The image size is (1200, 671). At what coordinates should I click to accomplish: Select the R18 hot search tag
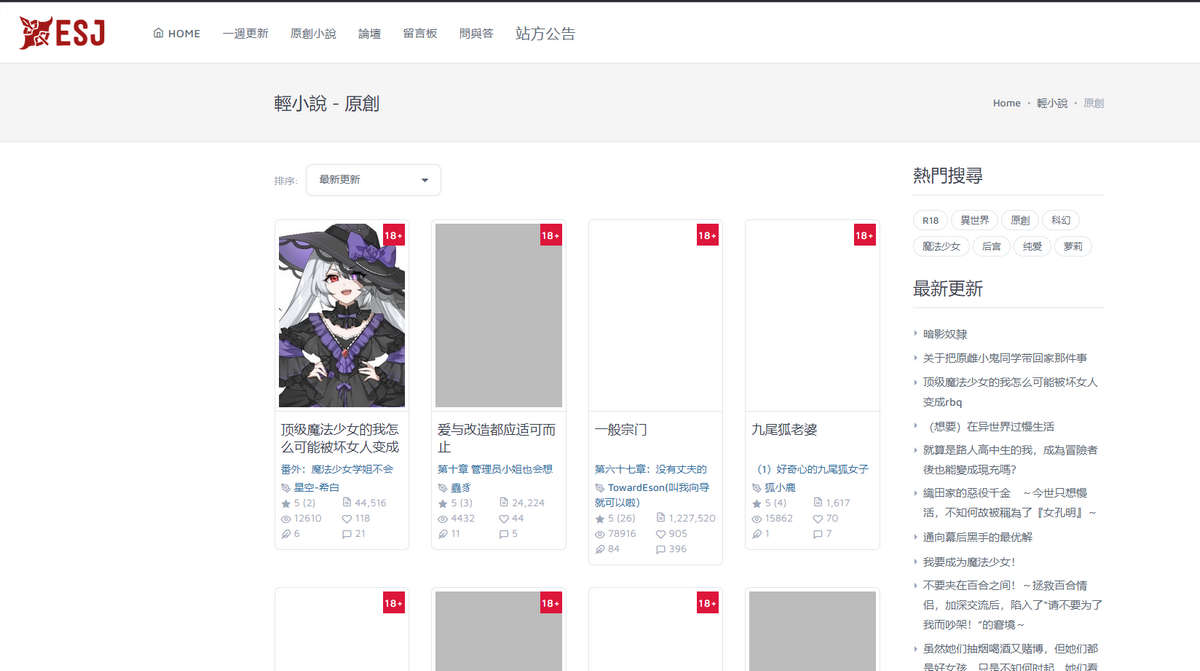(x=930, y=220)
